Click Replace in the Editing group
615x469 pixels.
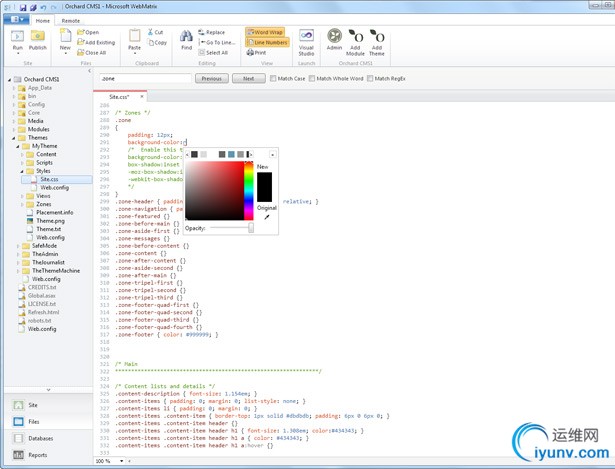211,32
